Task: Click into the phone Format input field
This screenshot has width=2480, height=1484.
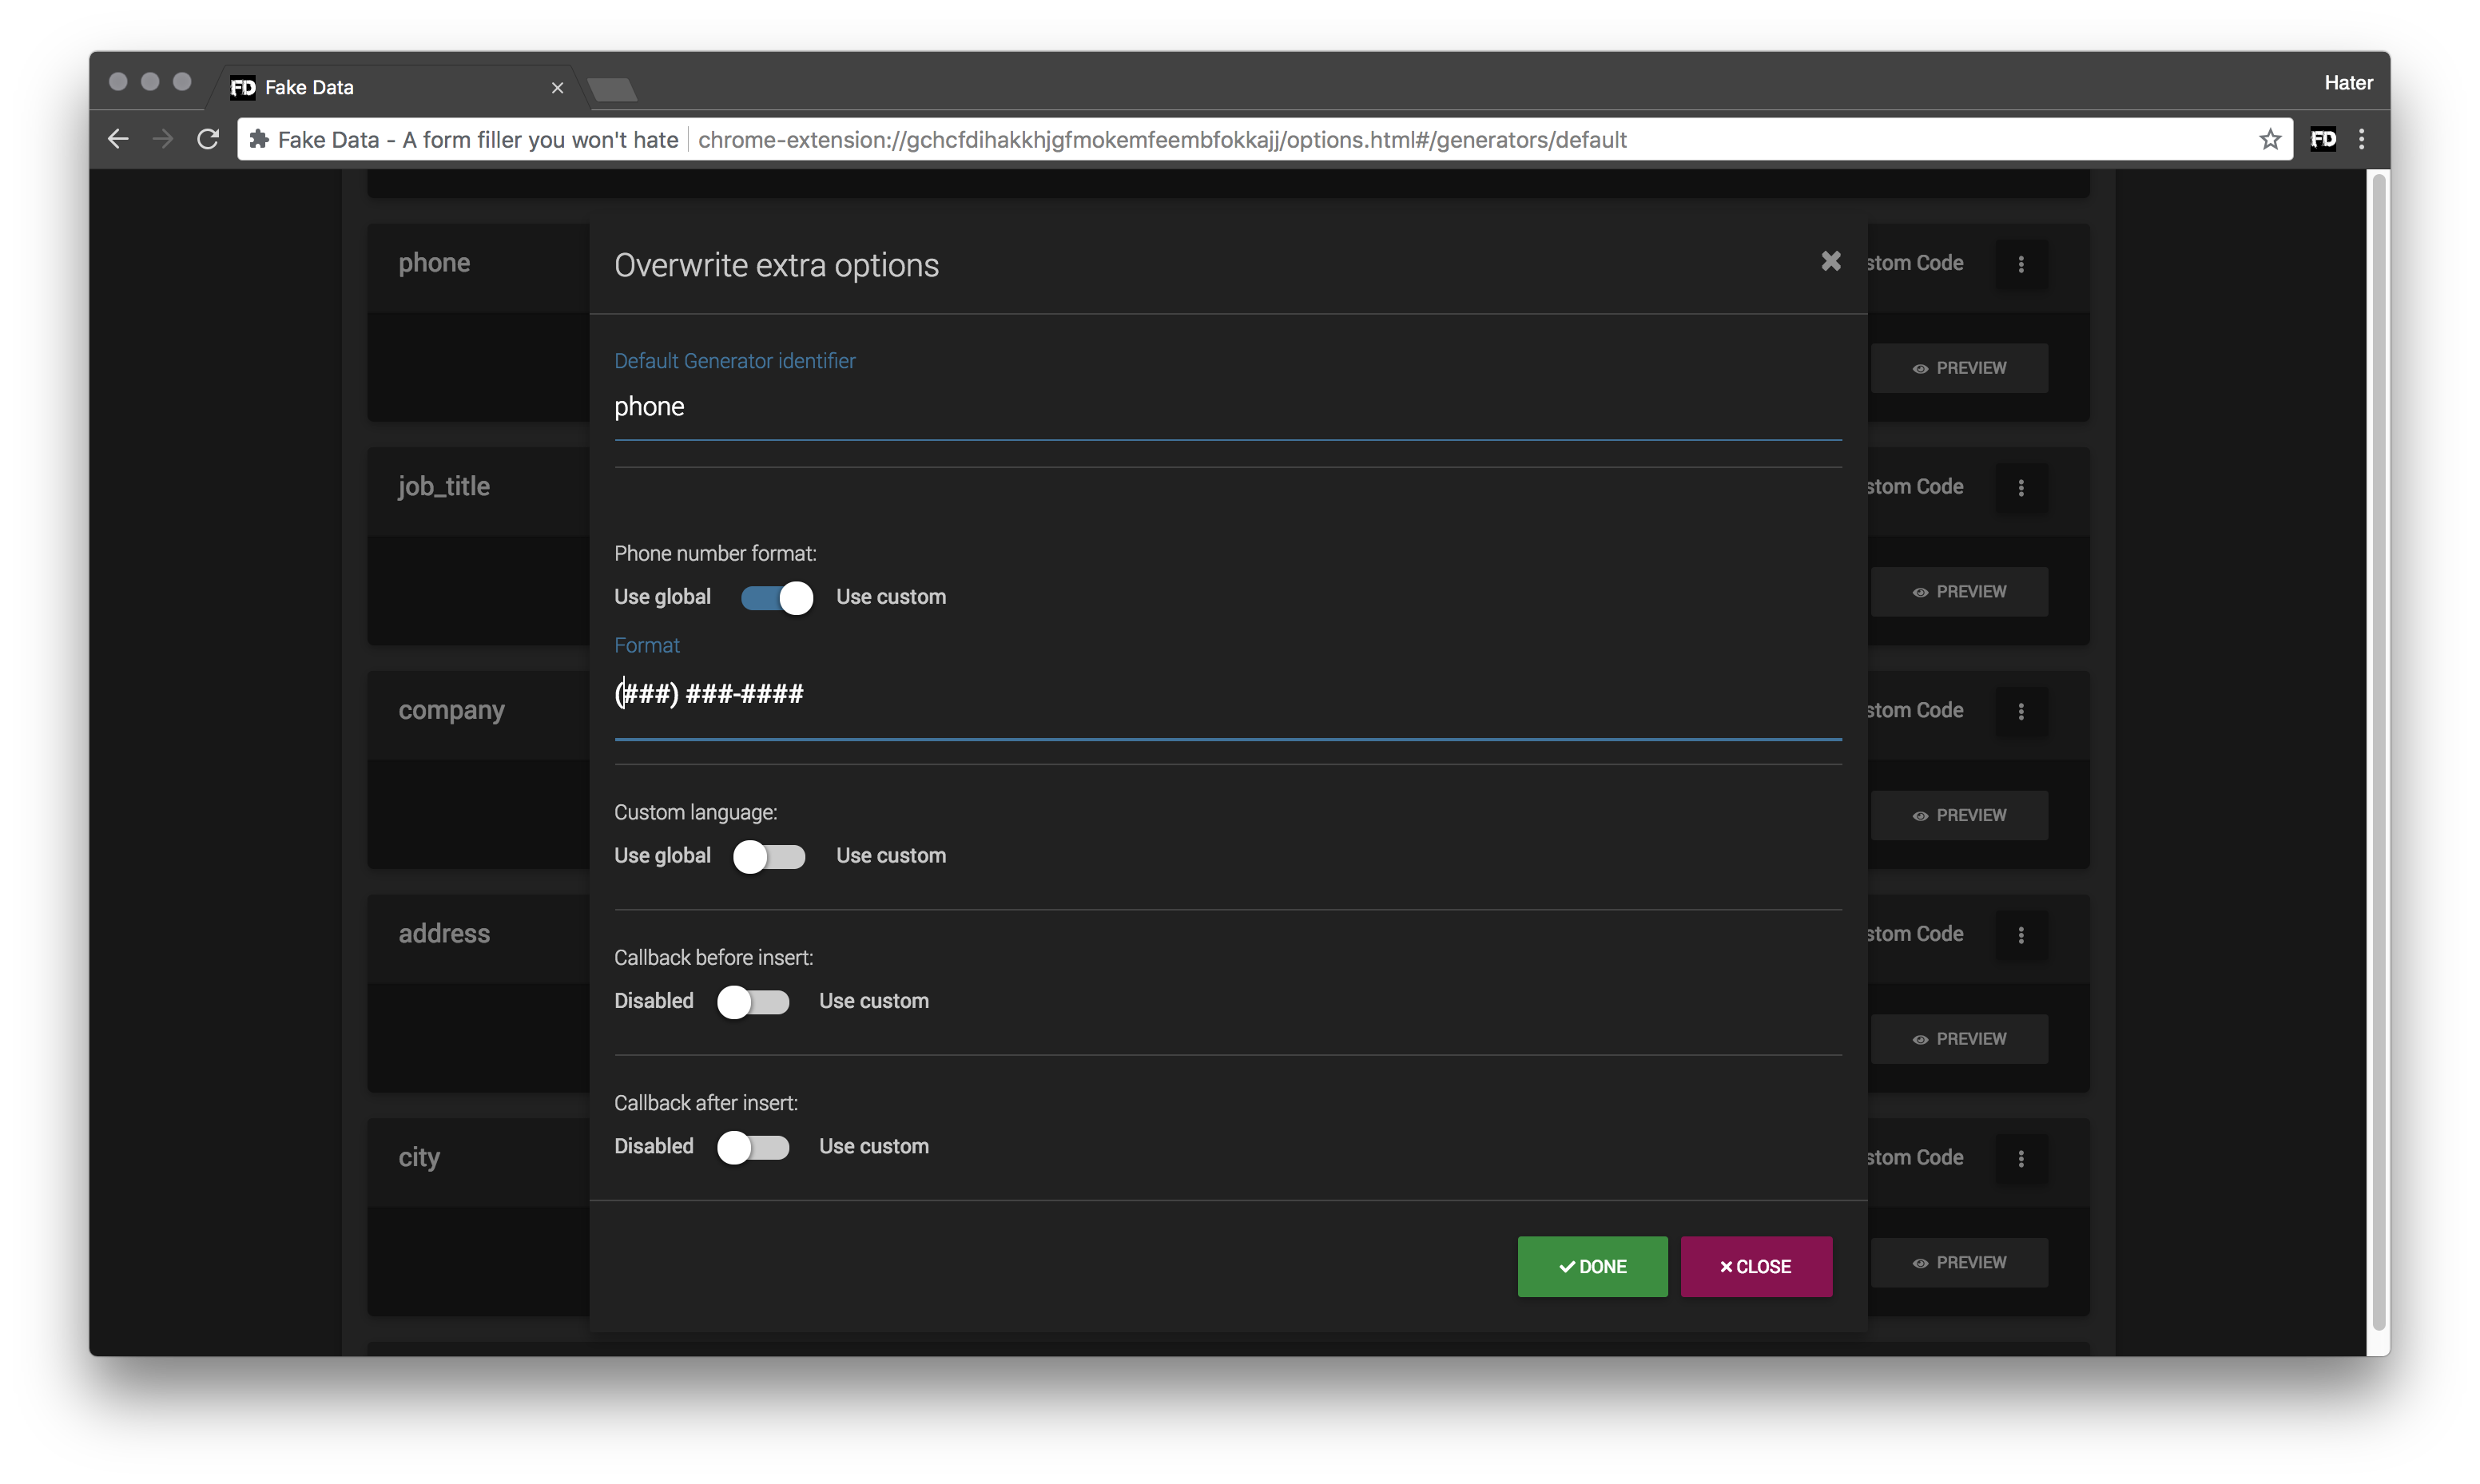Action: [x=1226, y=694]
